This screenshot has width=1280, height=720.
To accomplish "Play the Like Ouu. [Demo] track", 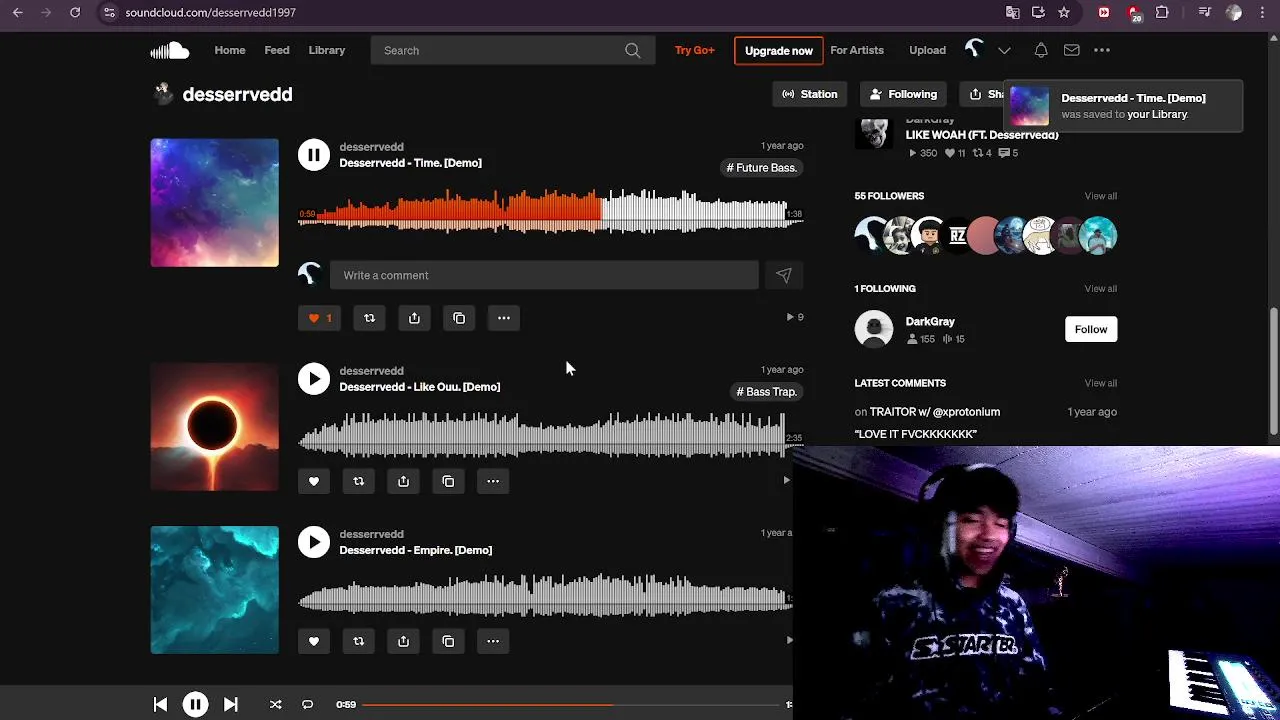I will coord(313,378).
